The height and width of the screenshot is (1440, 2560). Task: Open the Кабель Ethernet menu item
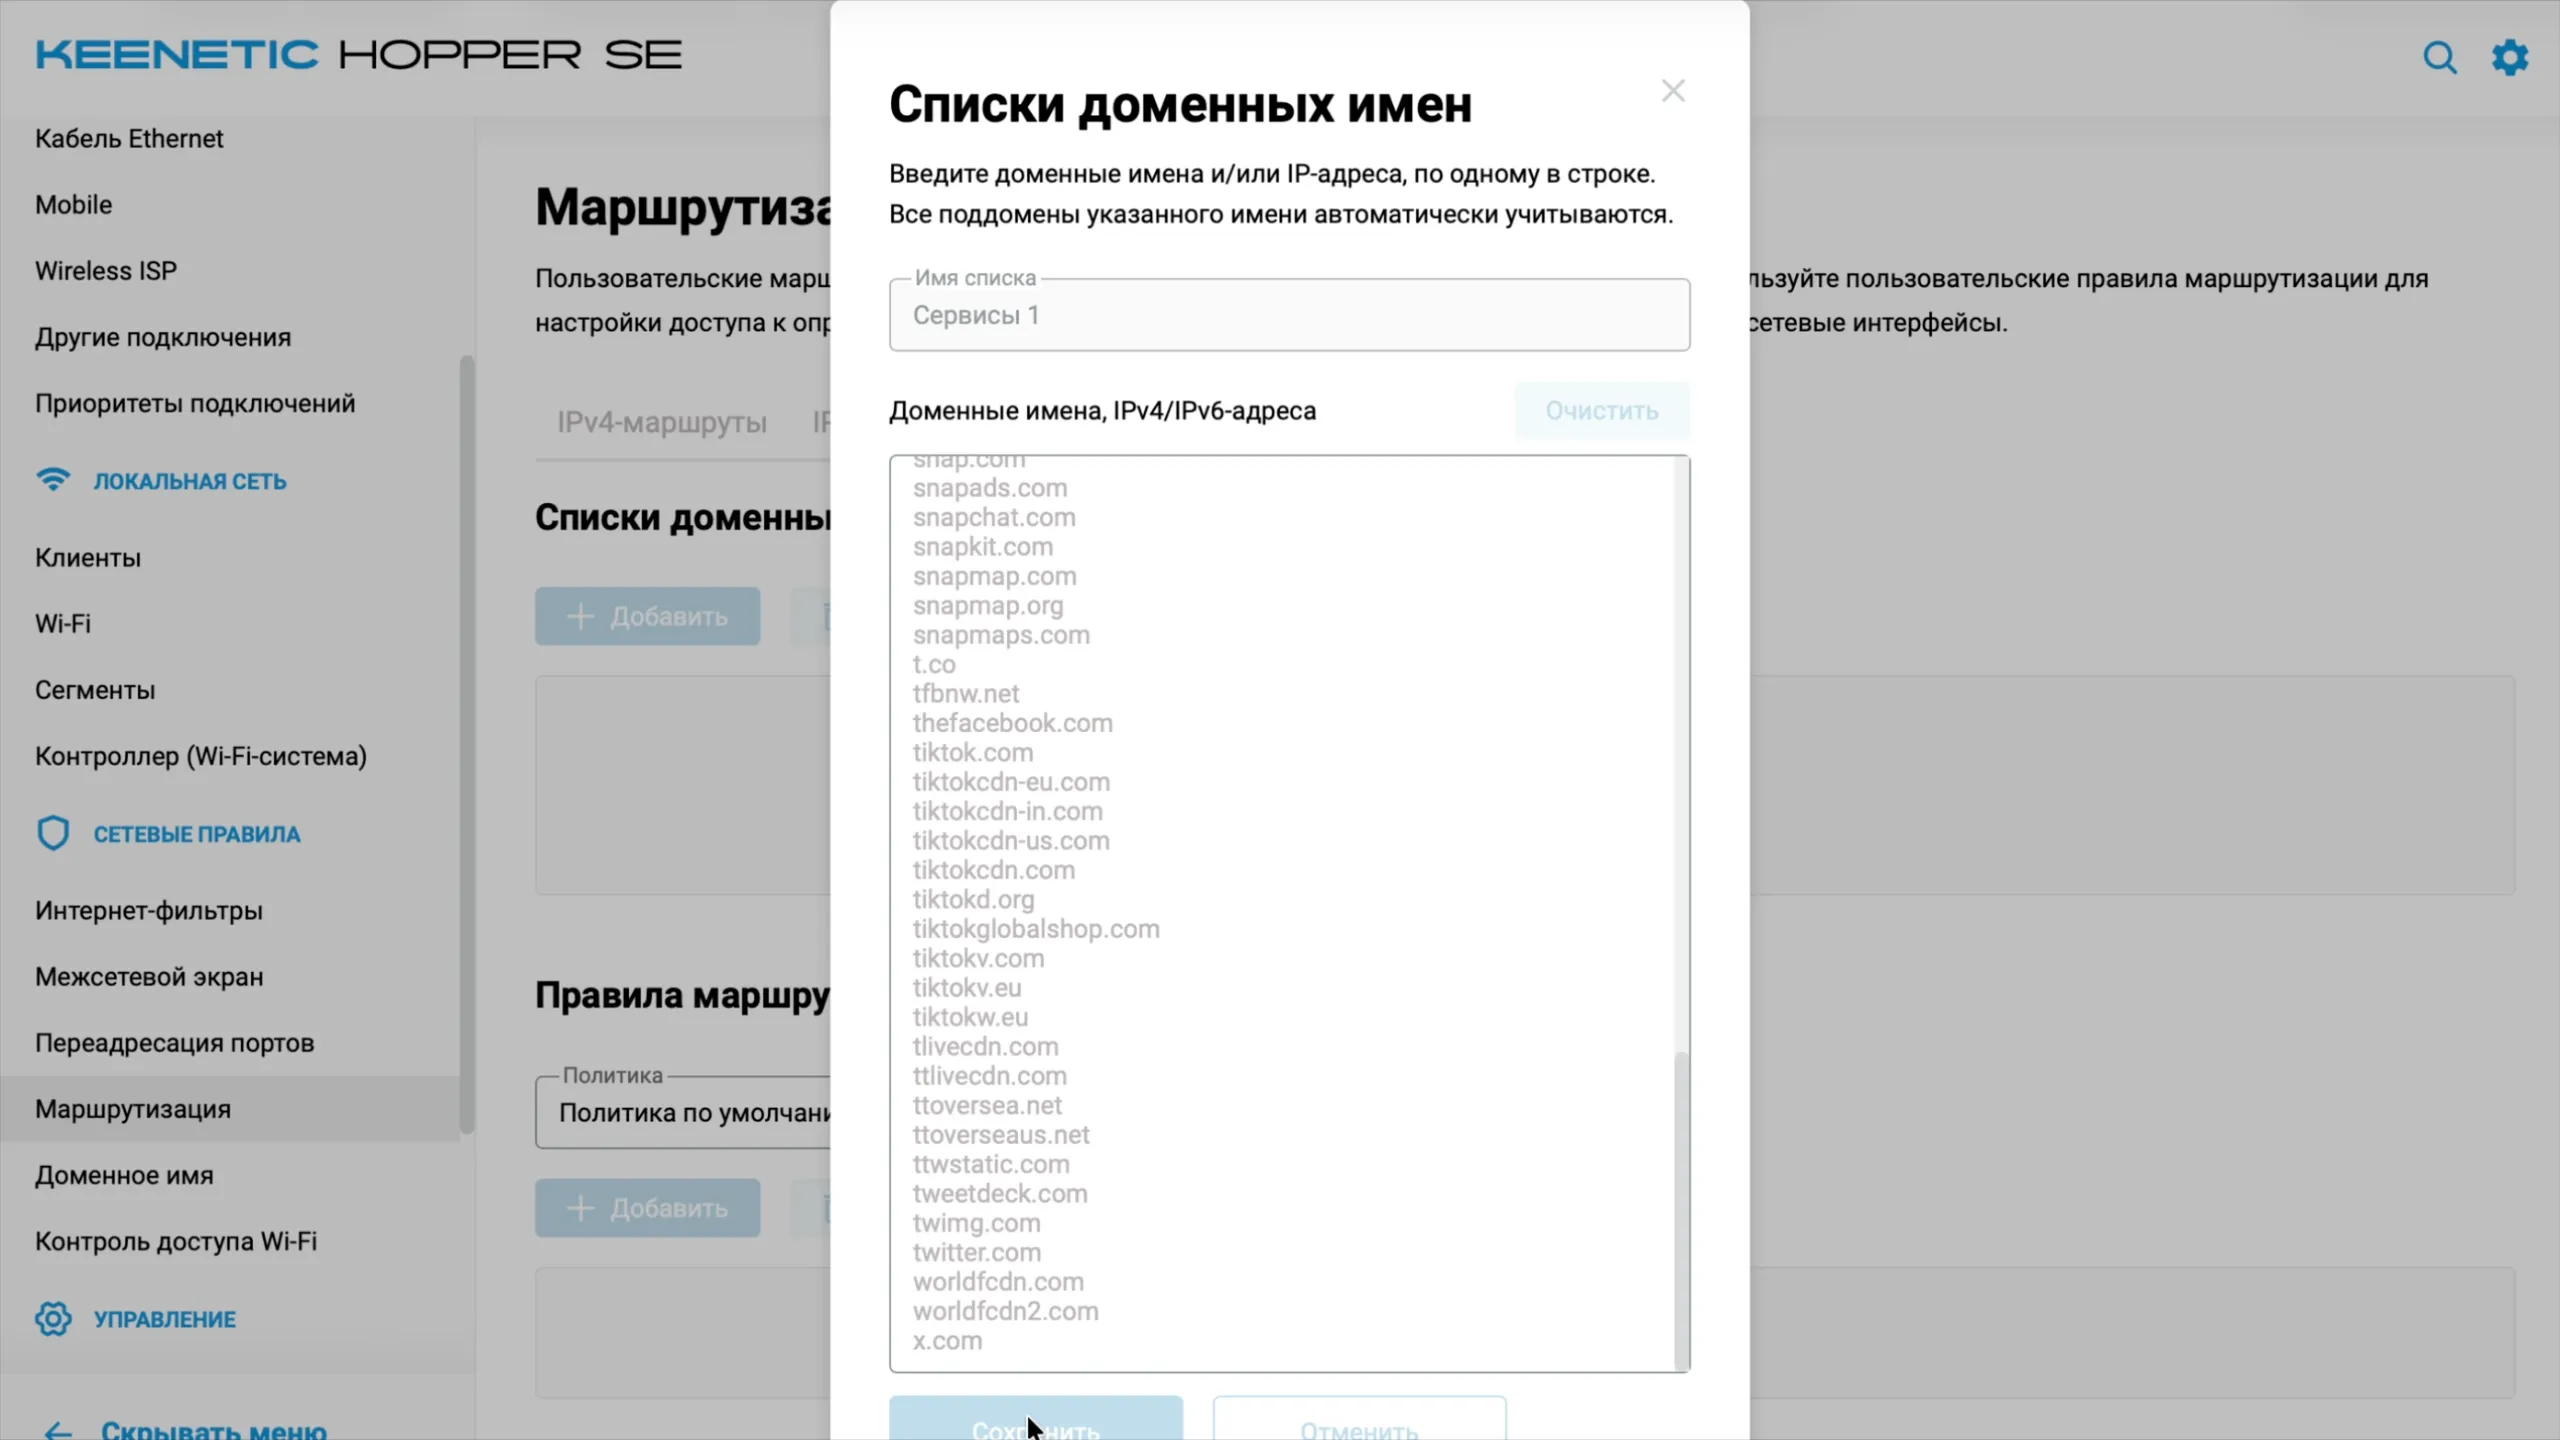coord(129,138)
